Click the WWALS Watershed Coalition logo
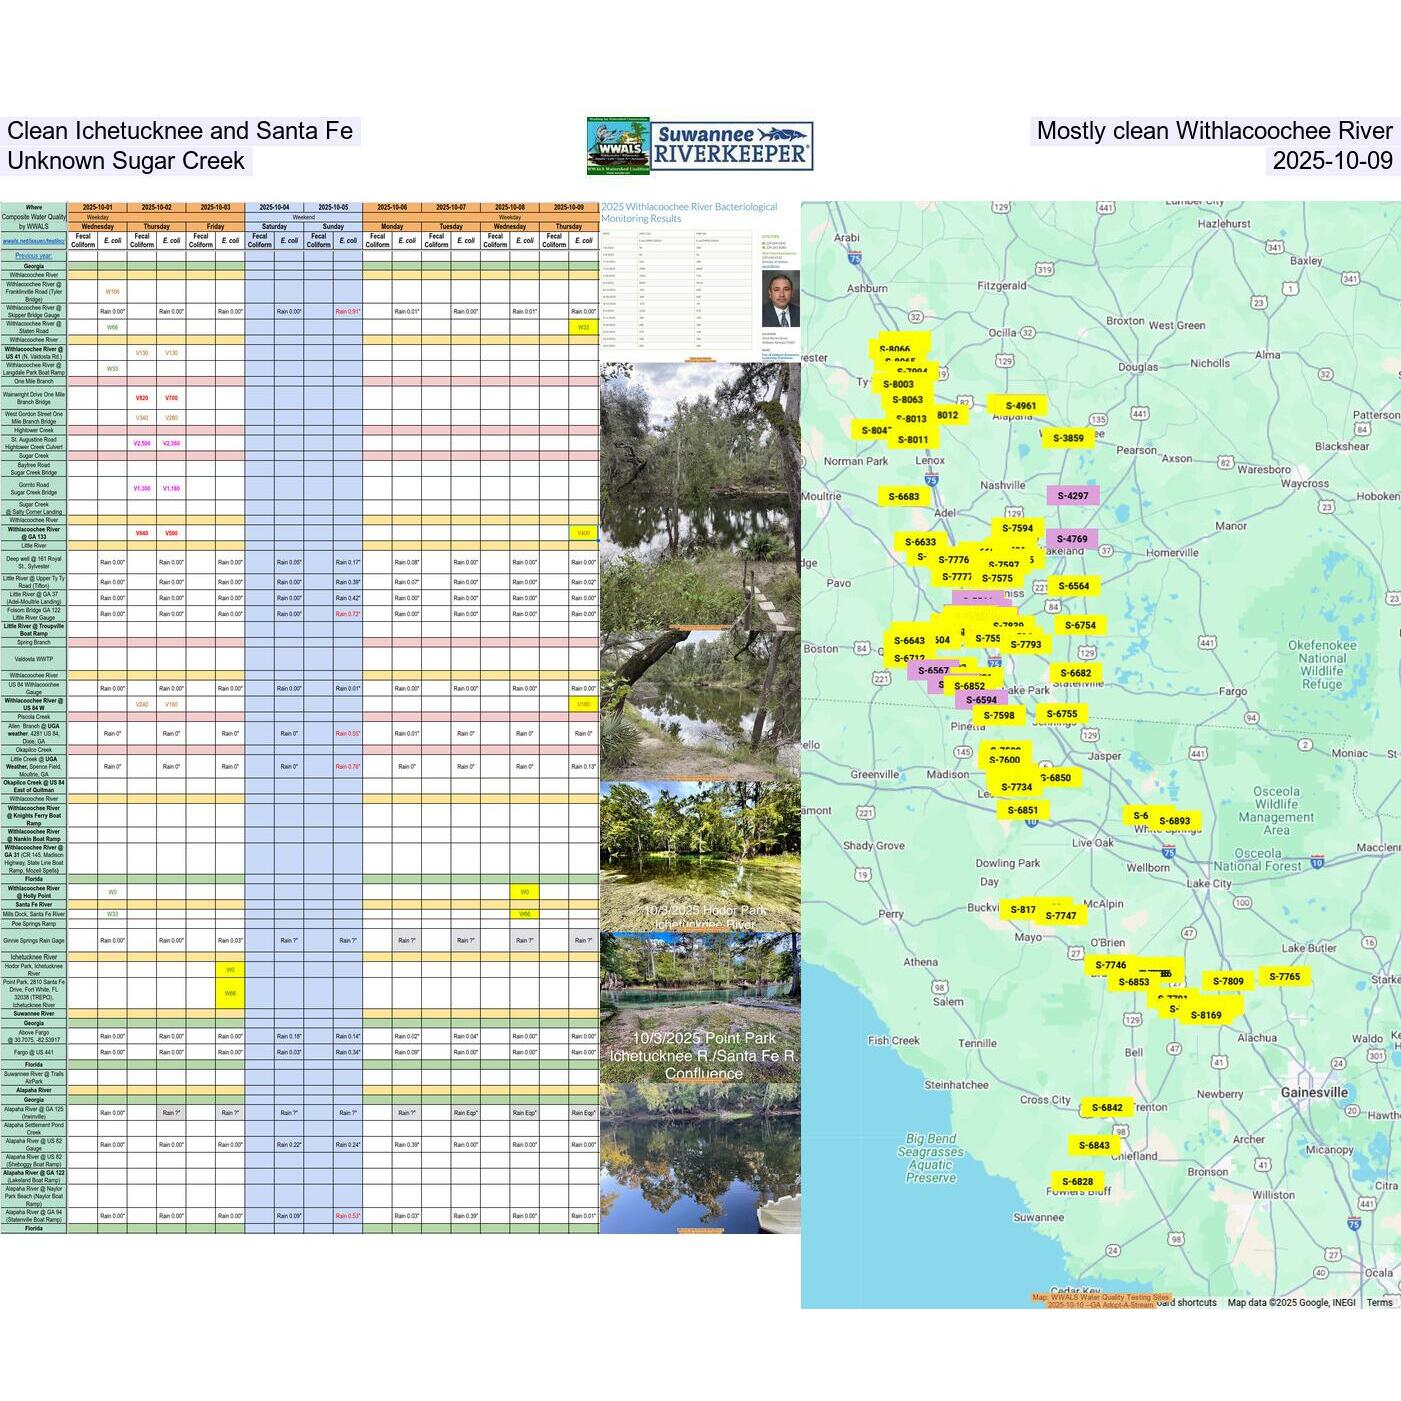 tap(619, 146)
